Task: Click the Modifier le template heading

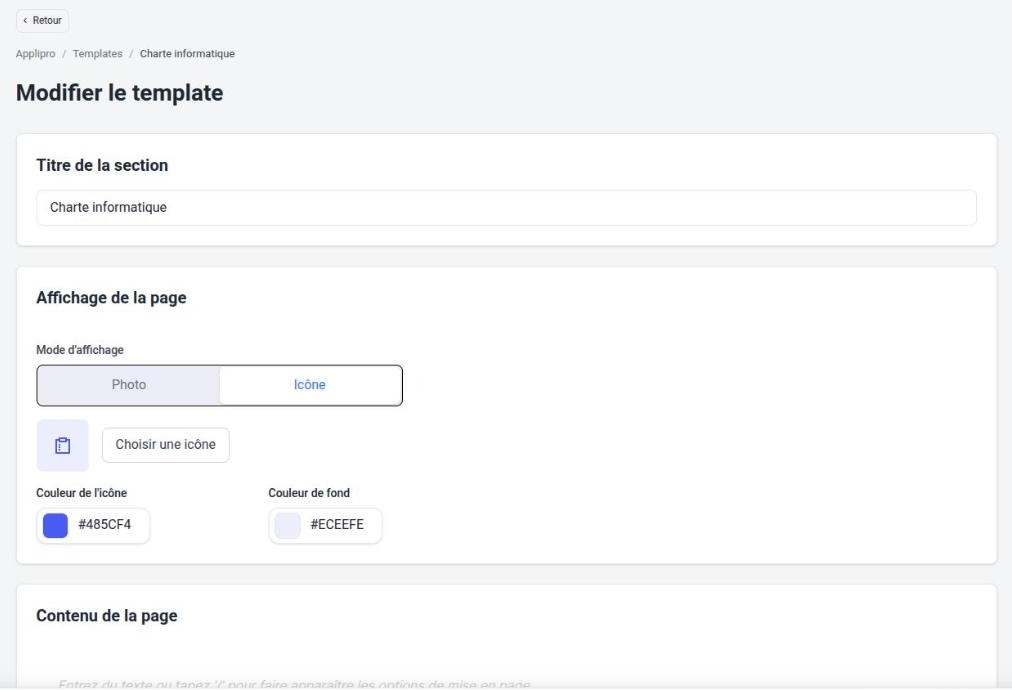Action: [119, 93]
